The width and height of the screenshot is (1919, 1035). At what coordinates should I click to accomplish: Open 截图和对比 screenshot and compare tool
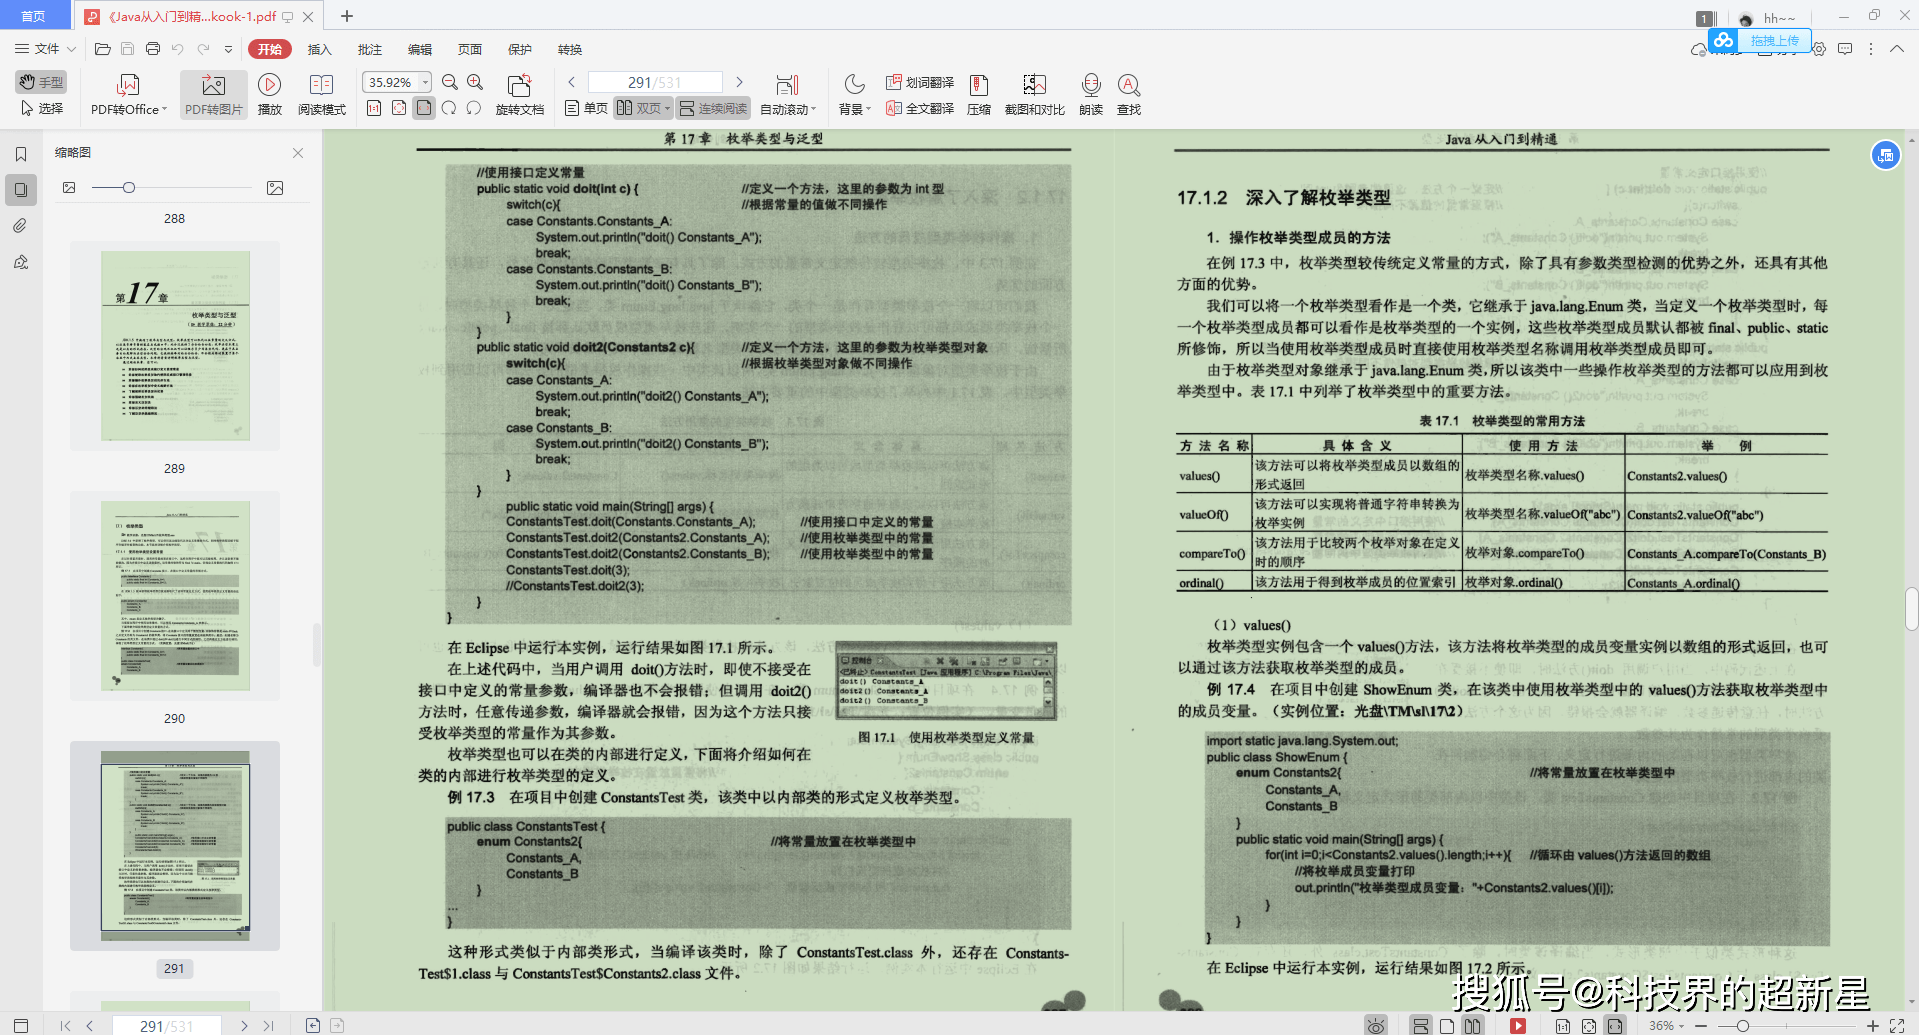(1035, 95)
